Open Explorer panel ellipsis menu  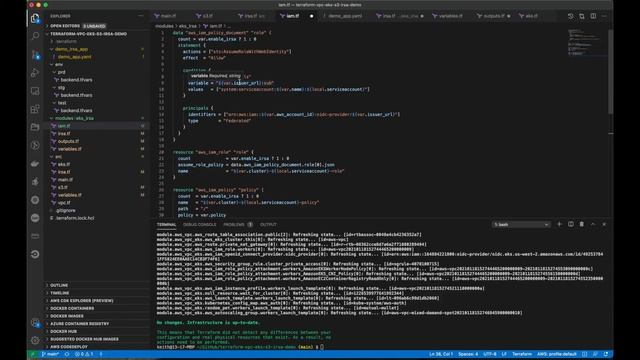(141, 16)
